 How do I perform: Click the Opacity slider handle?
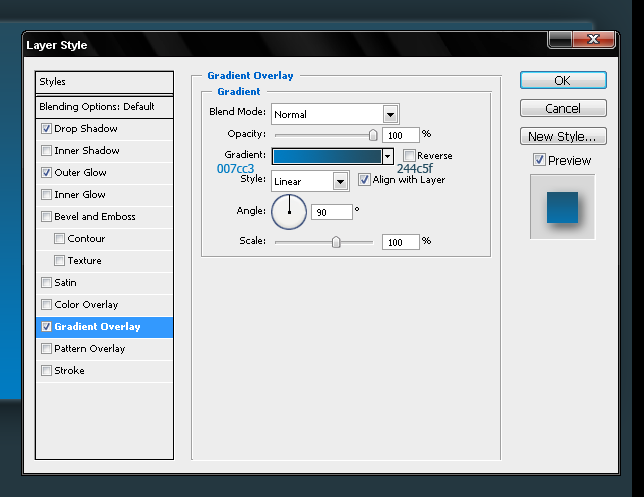(x=373, y=134)
